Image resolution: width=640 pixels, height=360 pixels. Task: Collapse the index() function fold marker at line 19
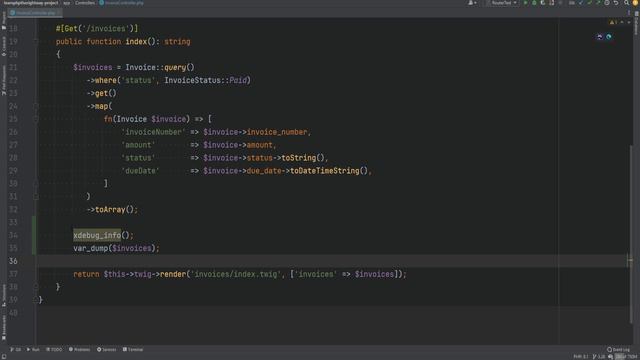pos(36,41)
